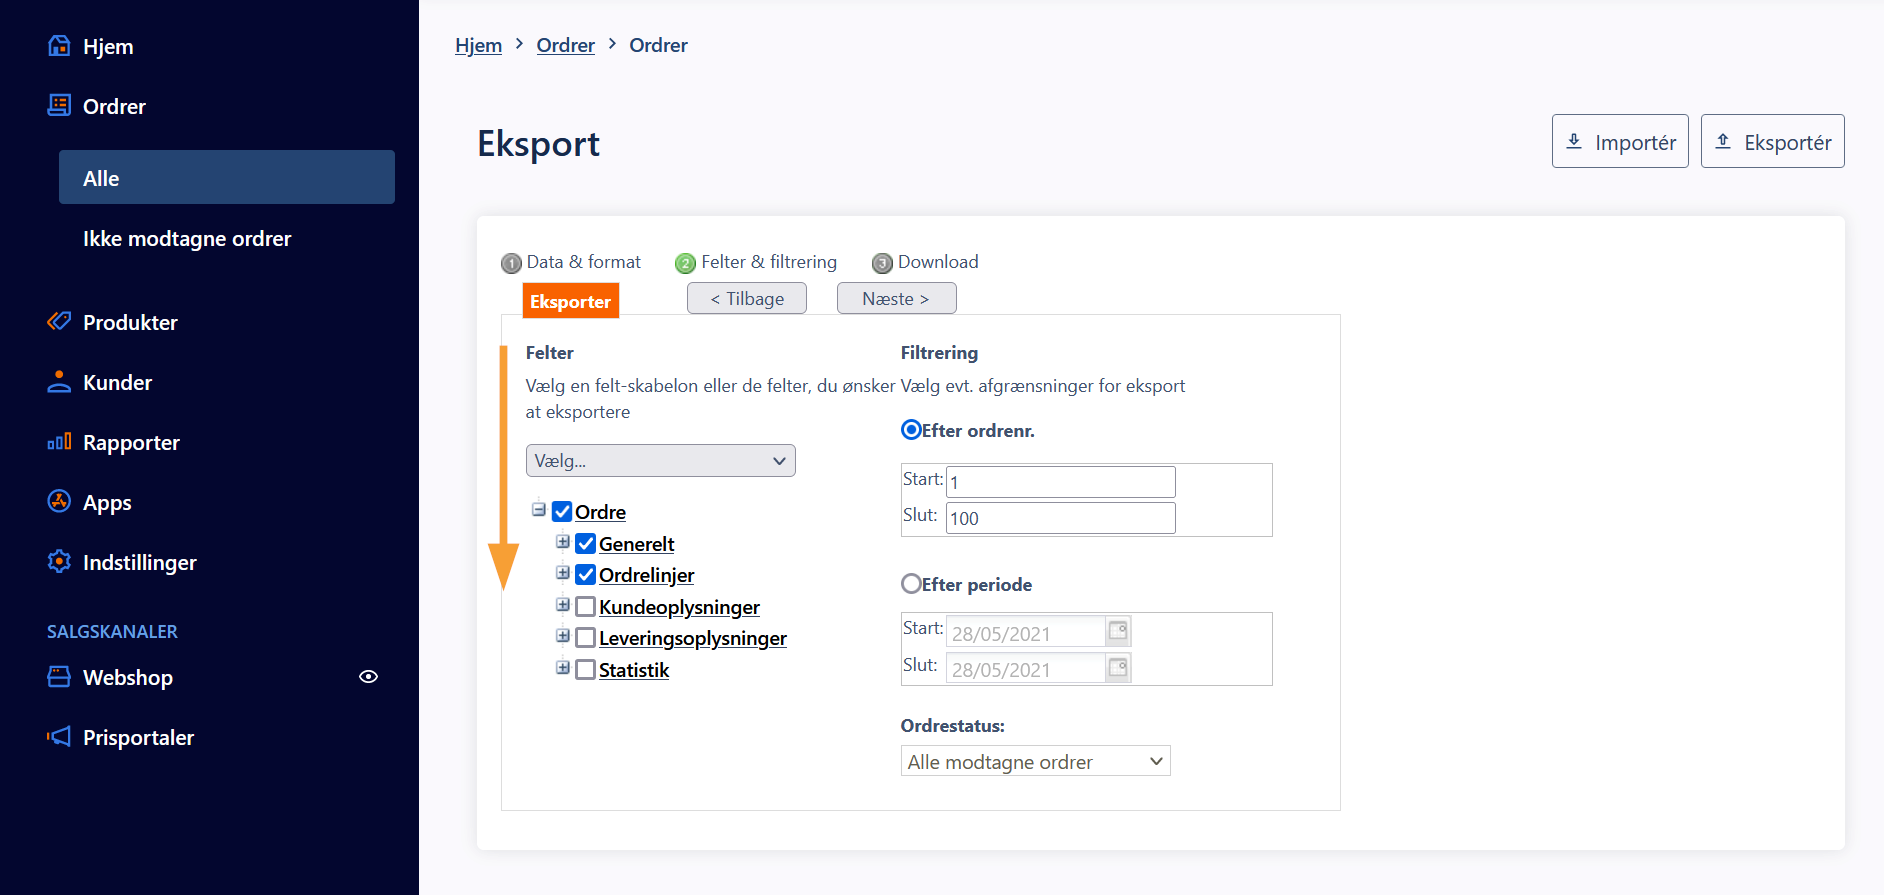Open Indstillinger in sidebar
The image size is (1884, 895).
140,562
